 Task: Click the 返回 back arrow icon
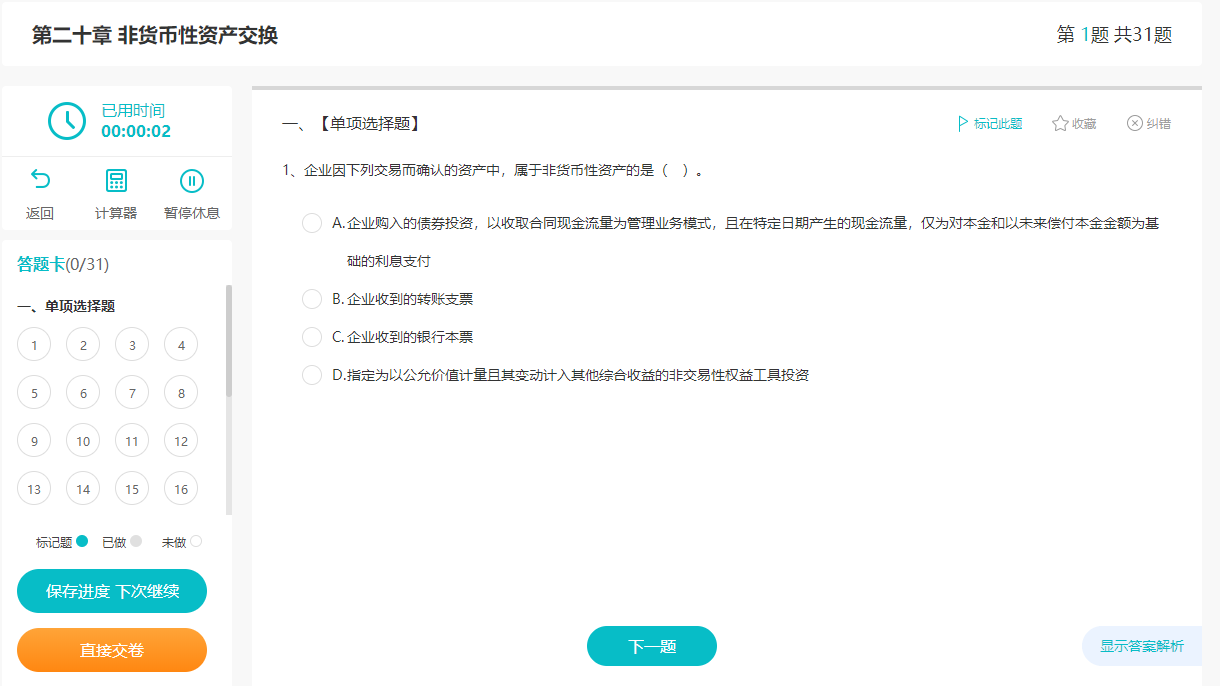pos(39,178)
